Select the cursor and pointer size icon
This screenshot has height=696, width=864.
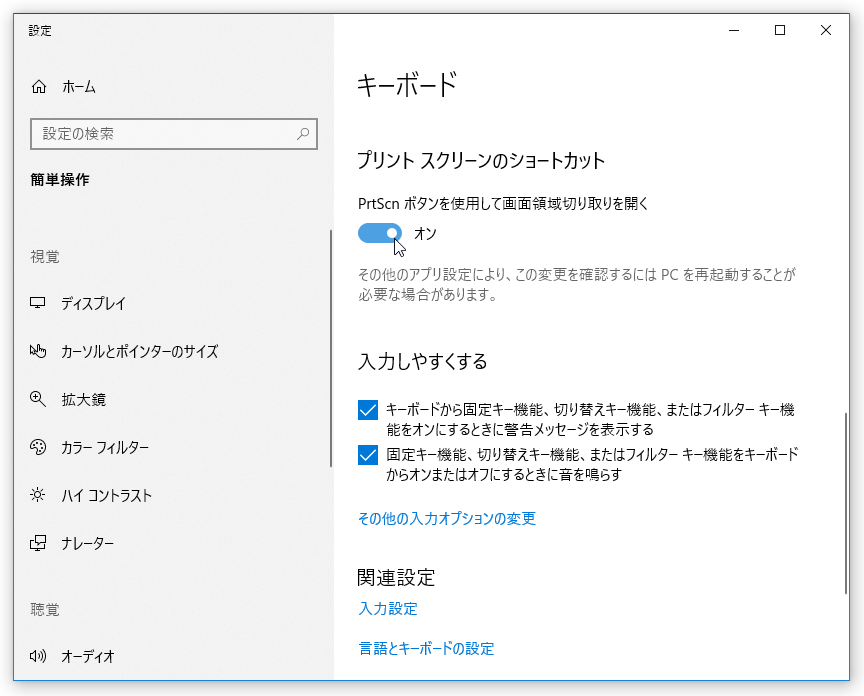(37, 350)
